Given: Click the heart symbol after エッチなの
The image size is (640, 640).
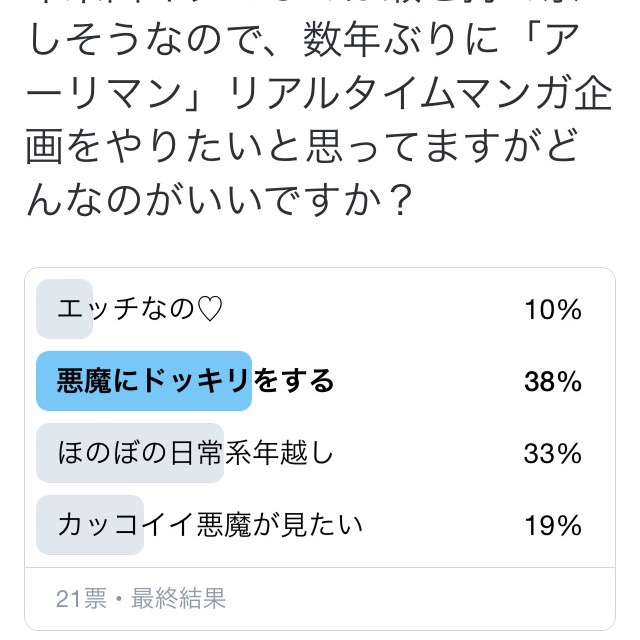Looking at the screenshot, I should (x=206, y=310).
